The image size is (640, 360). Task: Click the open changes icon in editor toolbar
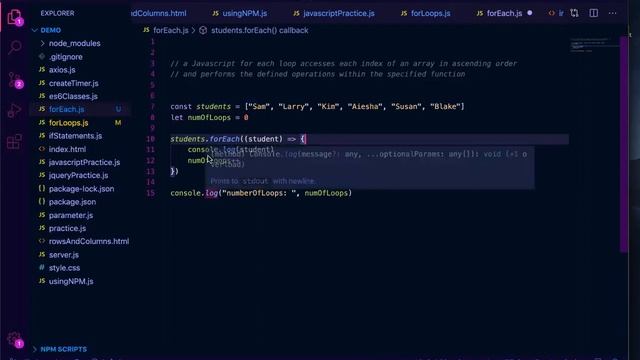coord(574,13)
